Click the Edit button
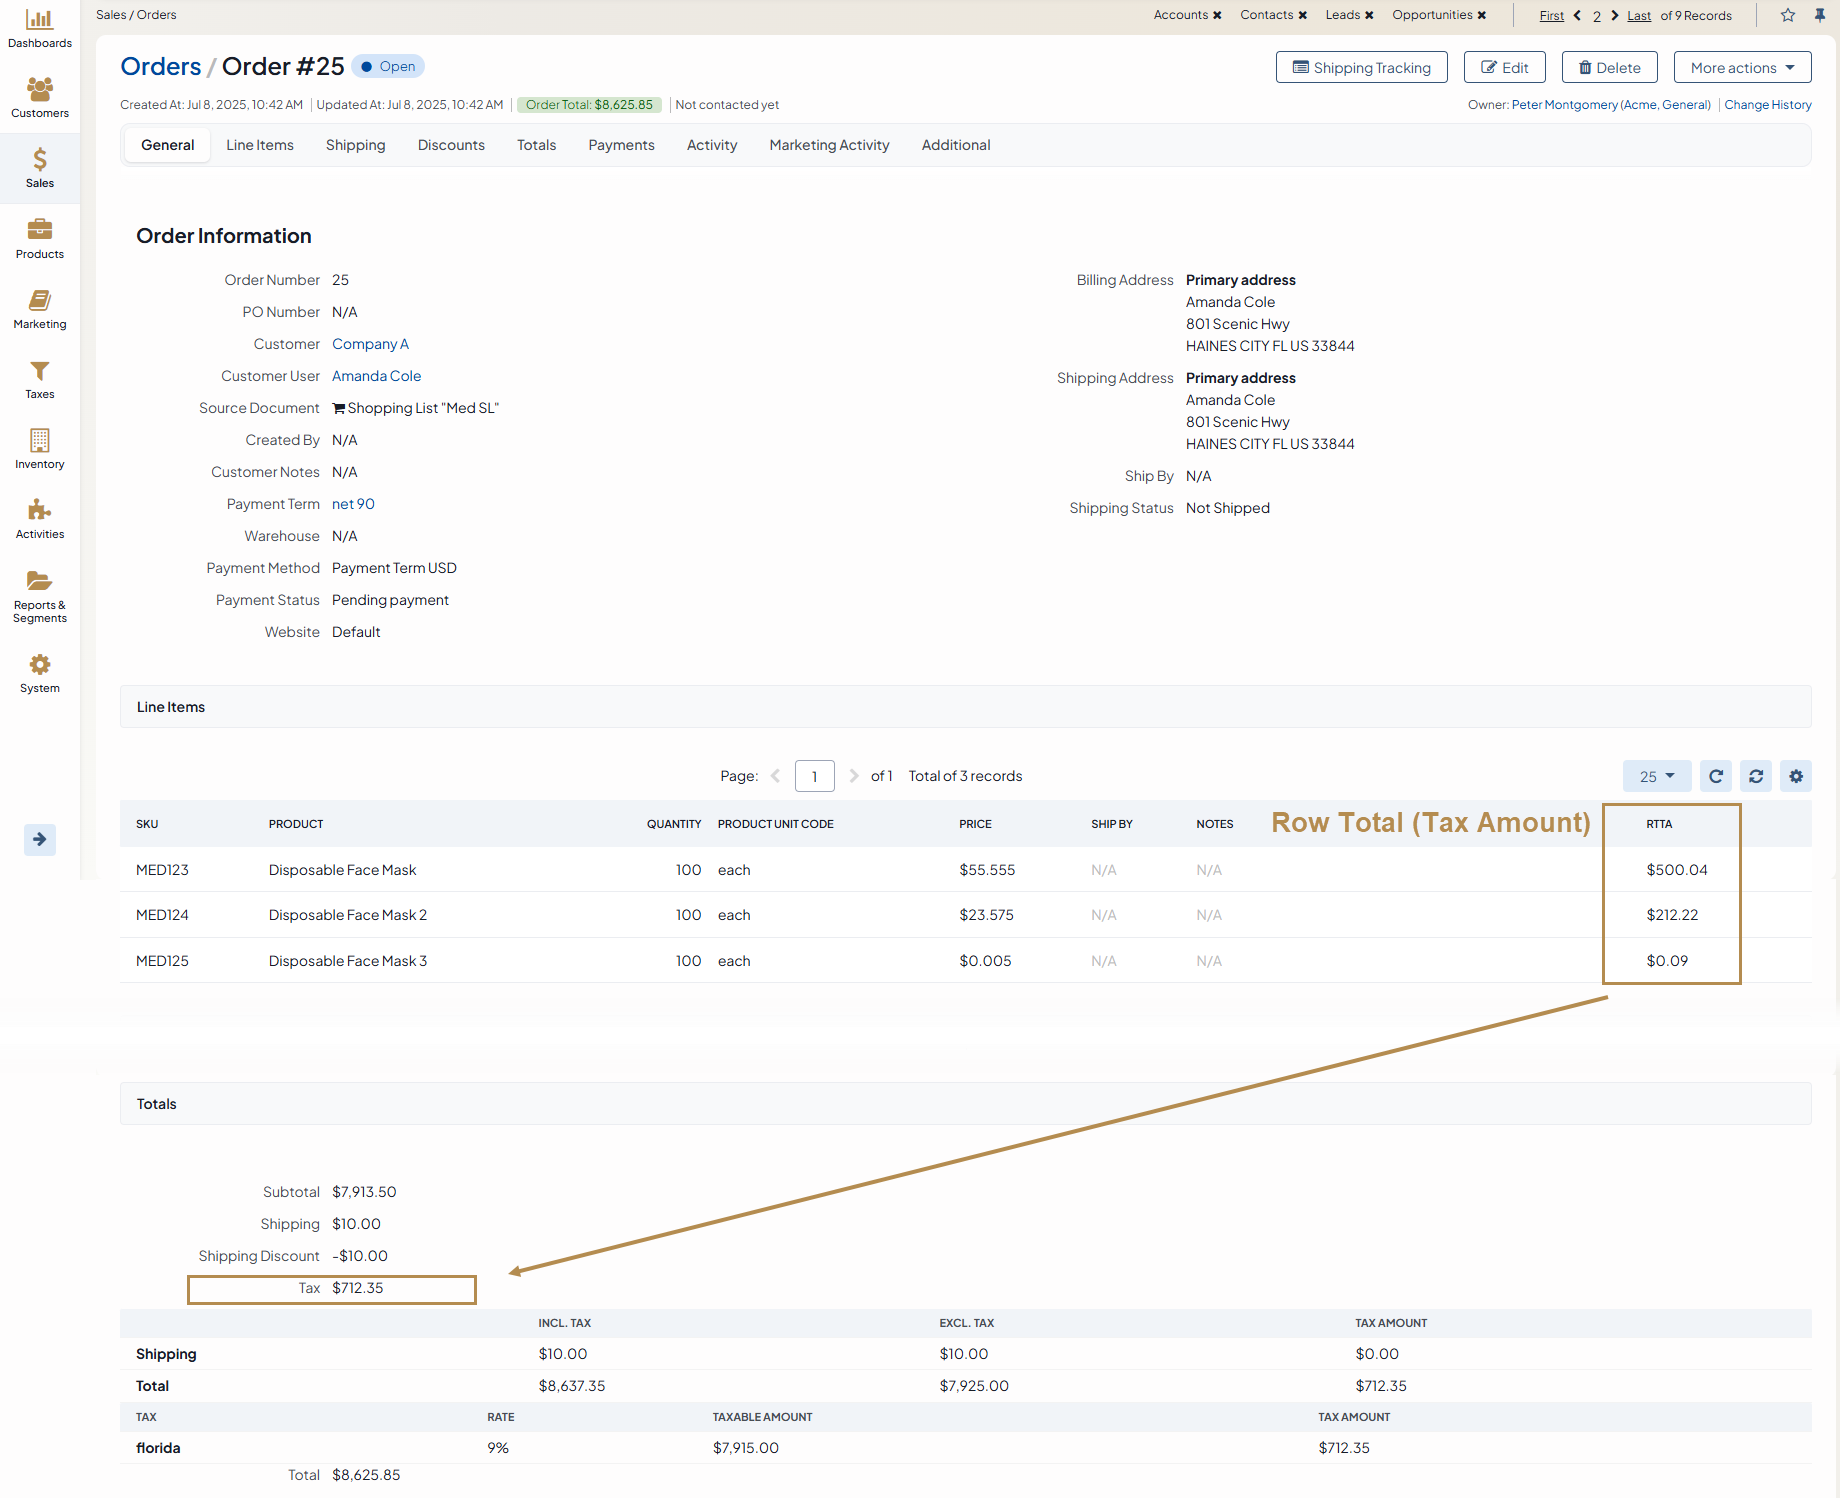 1504,68
